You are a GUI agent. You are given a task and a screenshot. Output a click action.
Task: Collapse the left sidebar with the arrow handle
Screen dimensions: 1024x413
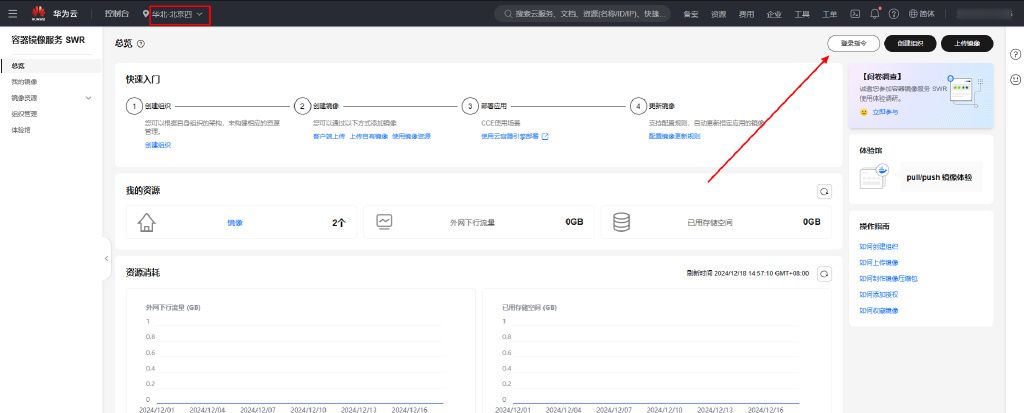tap(106, 258)
